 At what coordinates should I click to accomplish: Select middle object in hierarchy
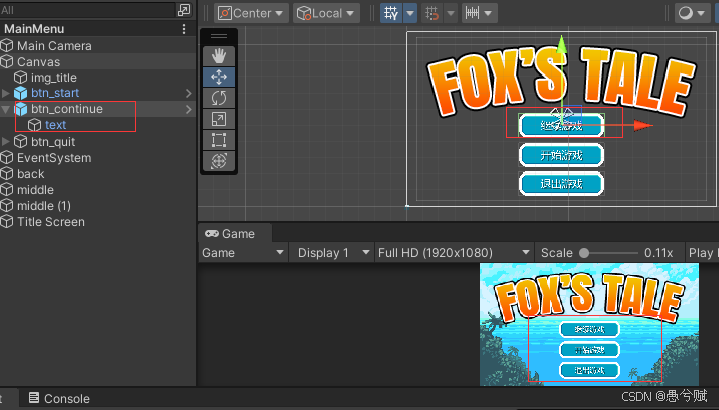[35, 190]
